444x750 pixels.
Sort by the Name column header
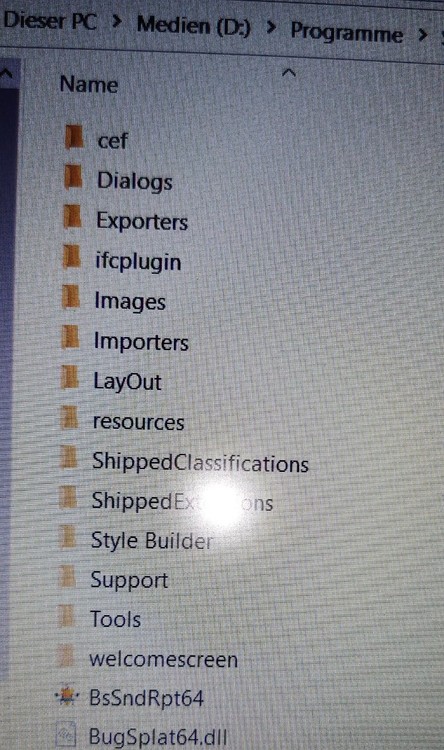tap(89, 85)
